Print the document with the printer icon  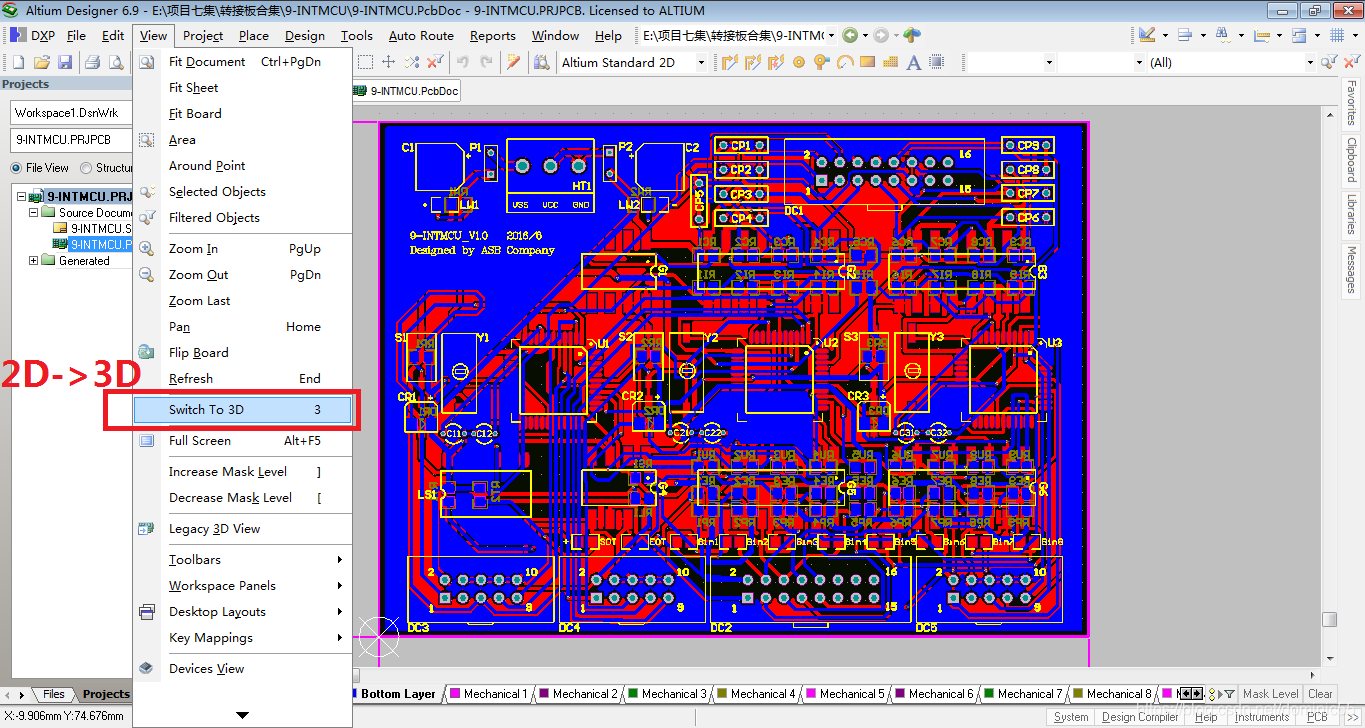pyautogui.click(x=92, y=62)
